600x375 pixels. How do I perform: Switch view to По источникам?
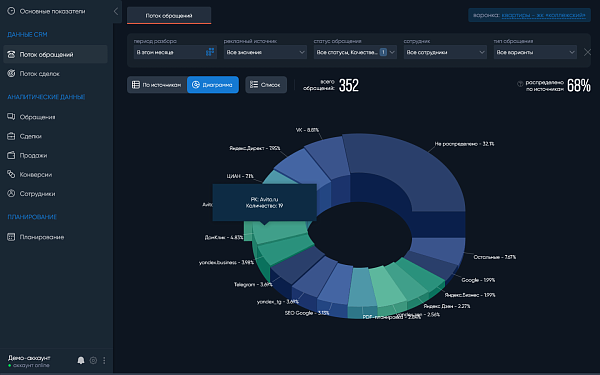tap(157, 85)
